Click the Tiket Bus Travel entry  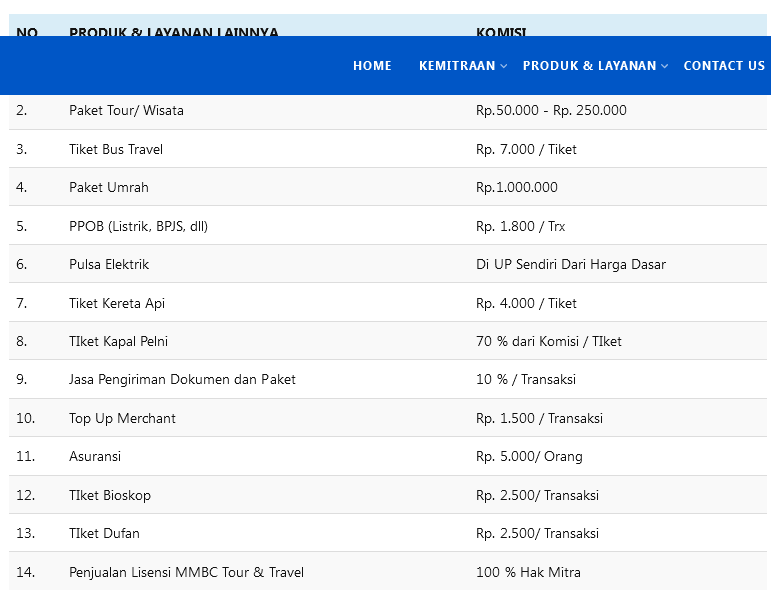pyautogui.click(x=116, y=150)
